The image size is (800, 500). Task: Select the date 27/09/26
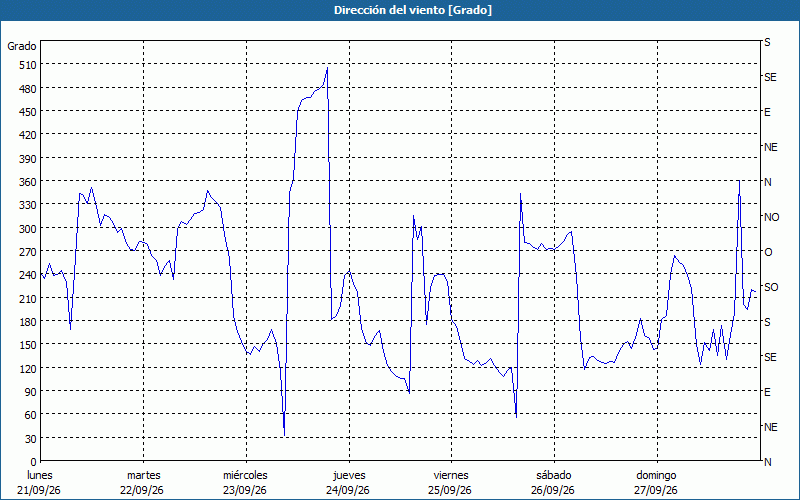tap(656, 490)
